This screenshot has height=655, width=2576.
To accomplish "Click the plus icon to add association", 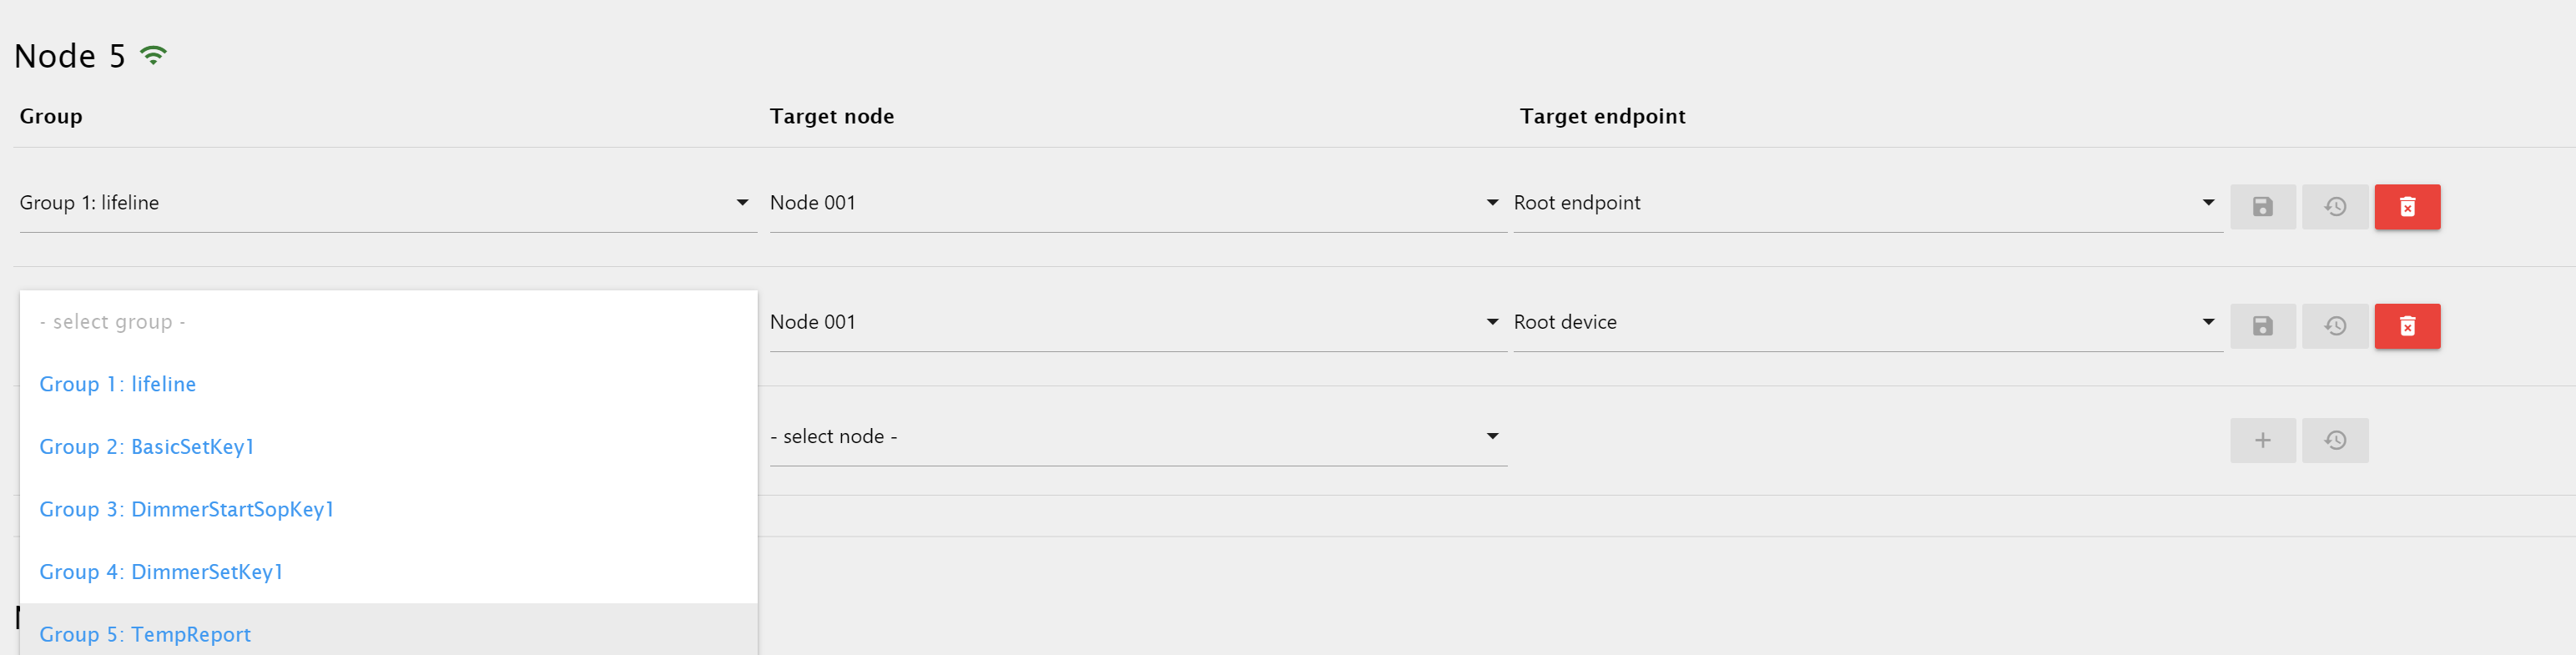I will pos(2262,440).
